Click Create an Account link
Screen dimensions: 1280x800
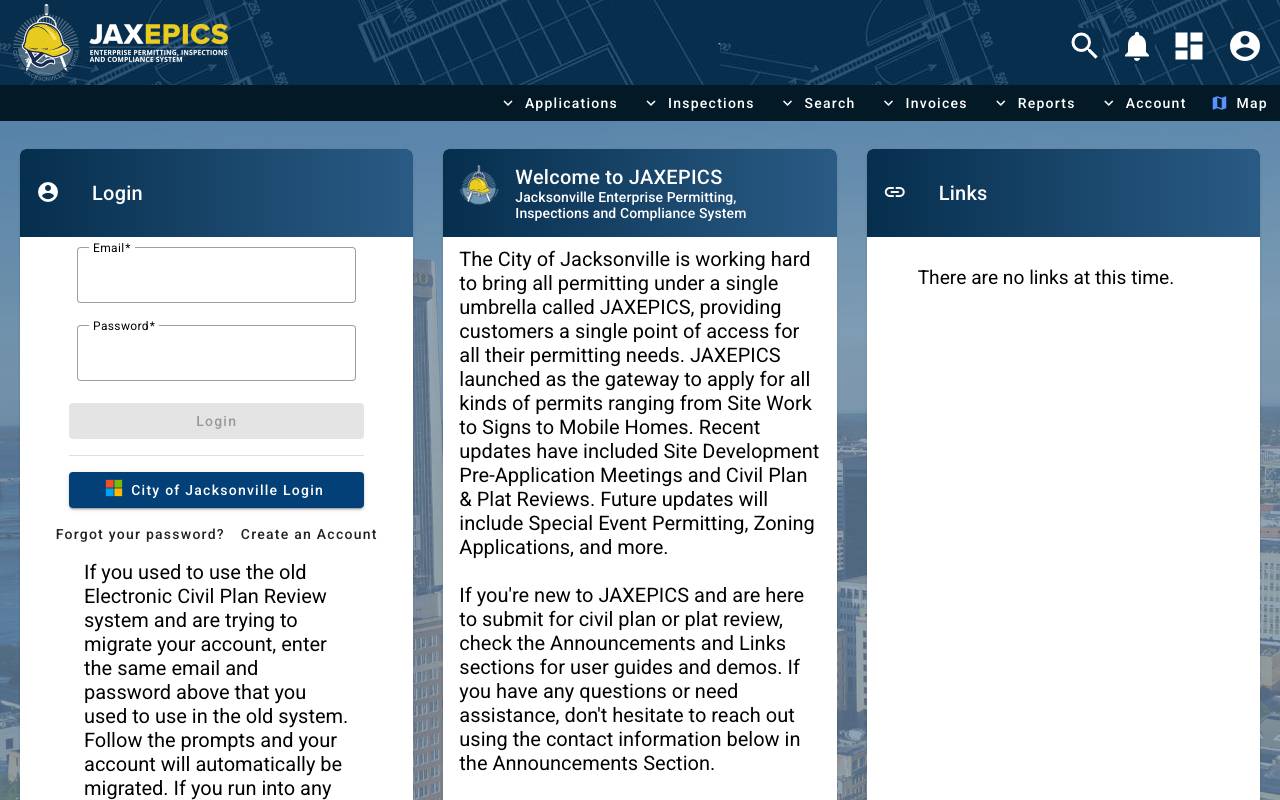(x=309, y=534)
